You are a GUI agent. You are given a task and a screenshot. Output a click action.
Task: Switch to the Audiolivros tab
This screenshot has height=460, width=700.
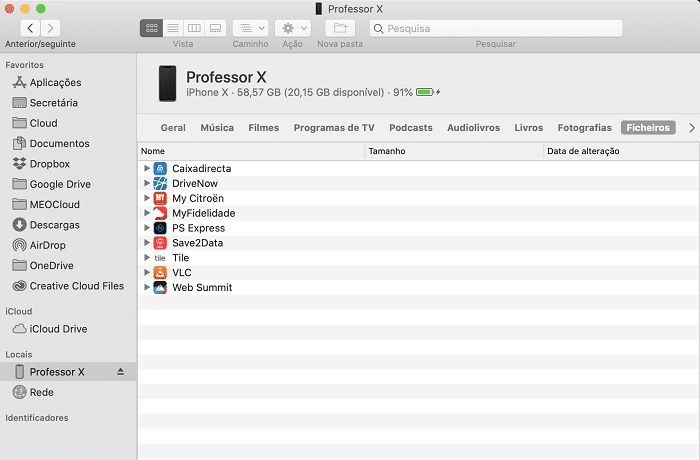pyautogui.click(x=473, y=128)
